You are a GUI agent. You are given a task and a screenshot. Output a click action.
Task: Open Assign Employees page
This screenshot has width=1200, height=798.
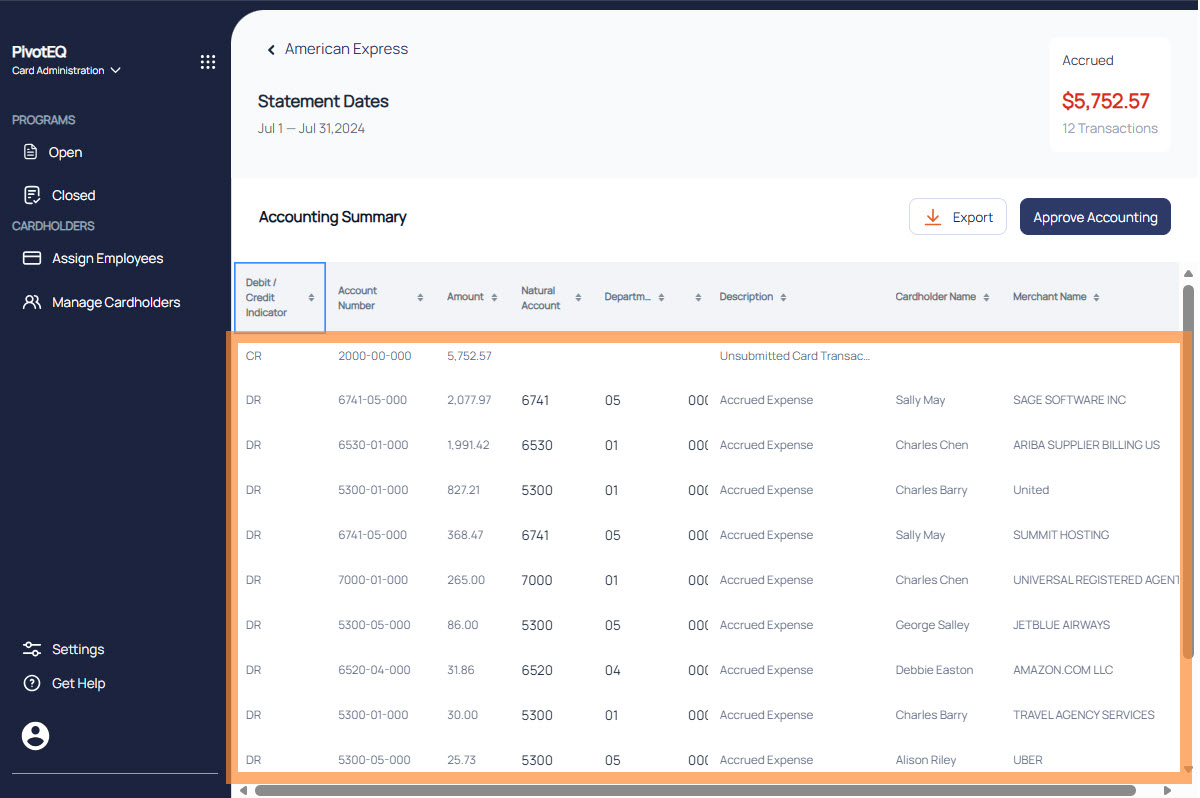(x=107, y=259)
